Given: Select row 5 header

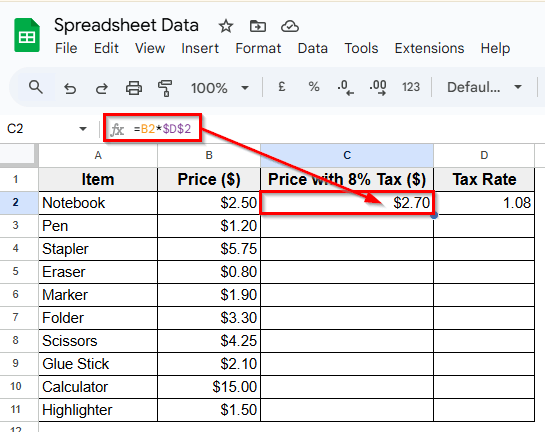Looking at the screenshot, I should 16,271.
